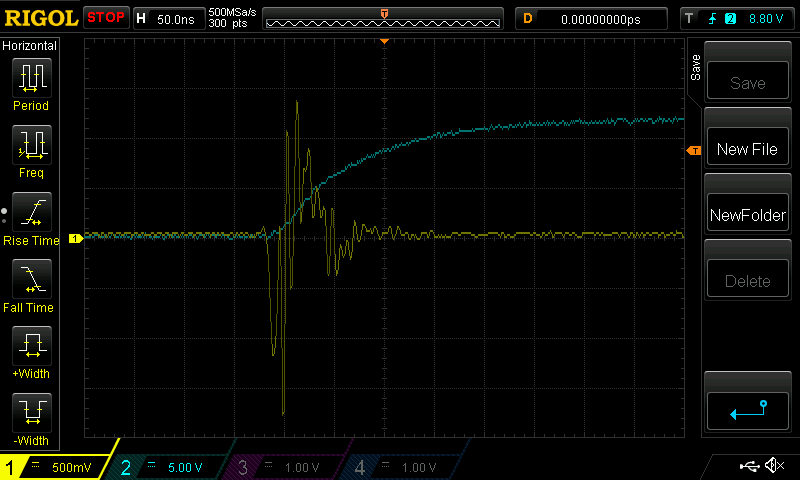Click the Delete button
Image resolution: width=800 pixels, height=480 pixels.
(748, 280)
